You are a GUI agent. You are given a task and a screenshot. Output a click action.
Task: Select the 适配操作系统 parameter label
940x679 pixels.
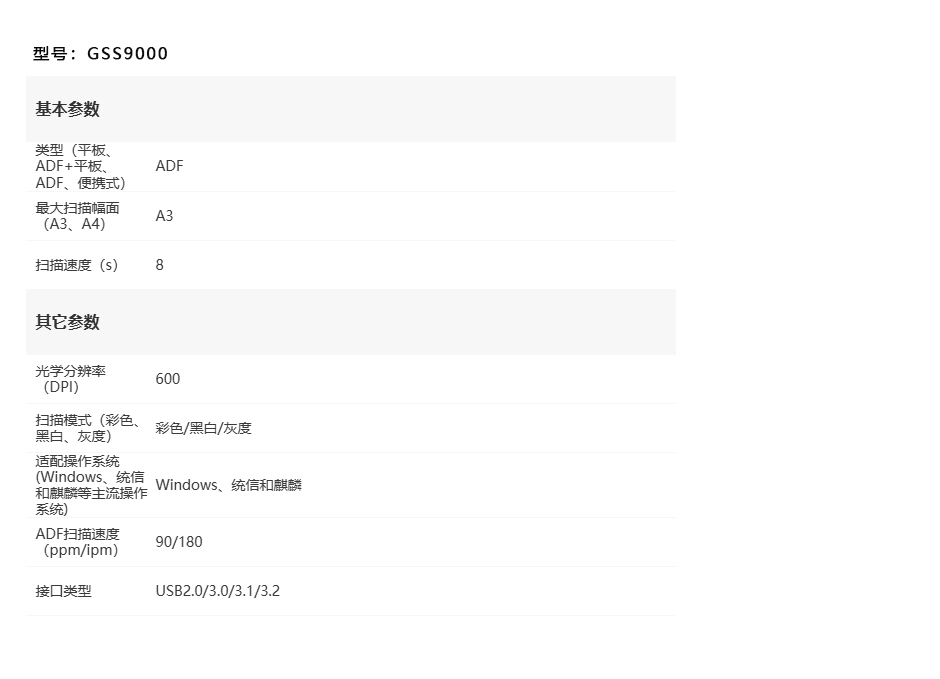[x=90, y=485]
